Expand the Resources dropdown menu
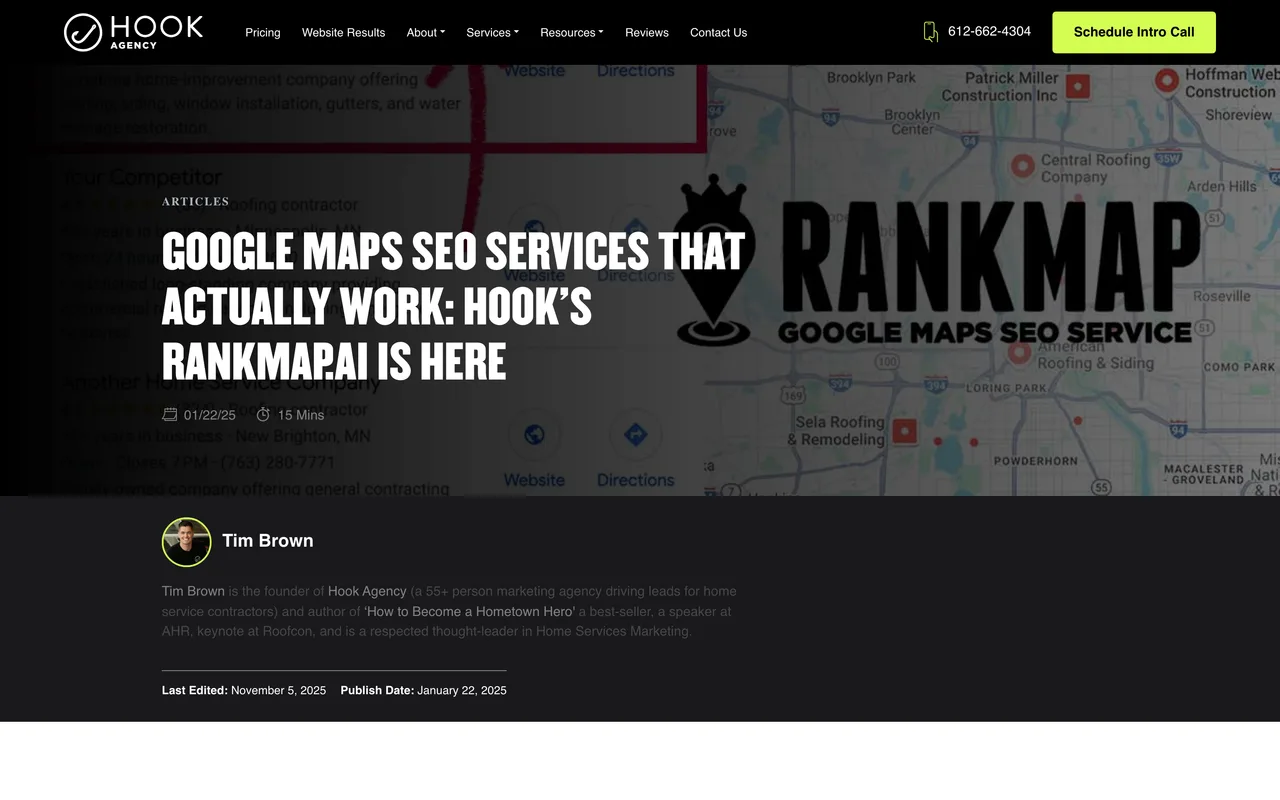Screen dimensions: 1280x800 coord(572,32)
